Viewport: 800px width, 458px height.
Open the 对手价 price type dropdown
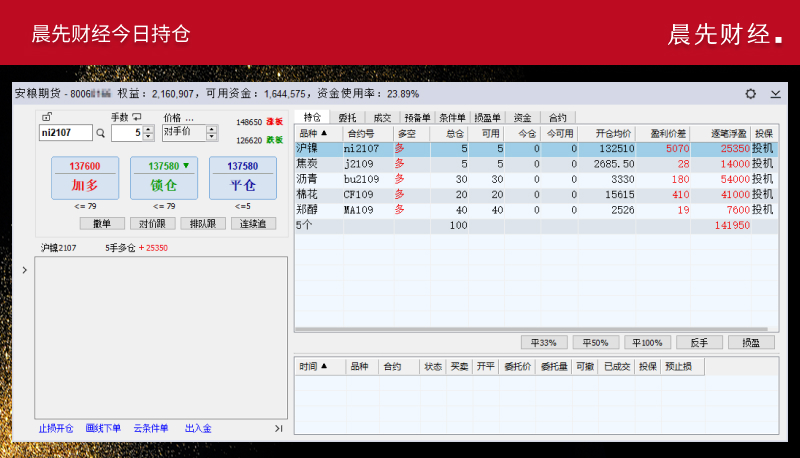point(213,132)
